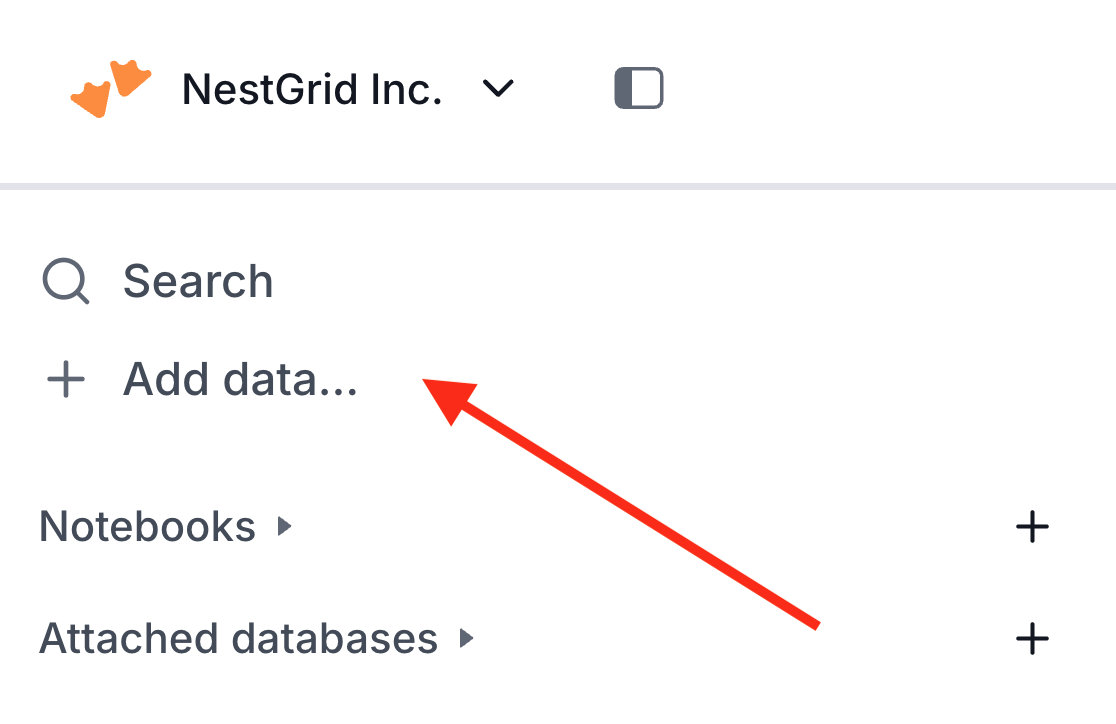Click the small arrow after the Notebooks label
1116x724 pixels.
(285, 526)
